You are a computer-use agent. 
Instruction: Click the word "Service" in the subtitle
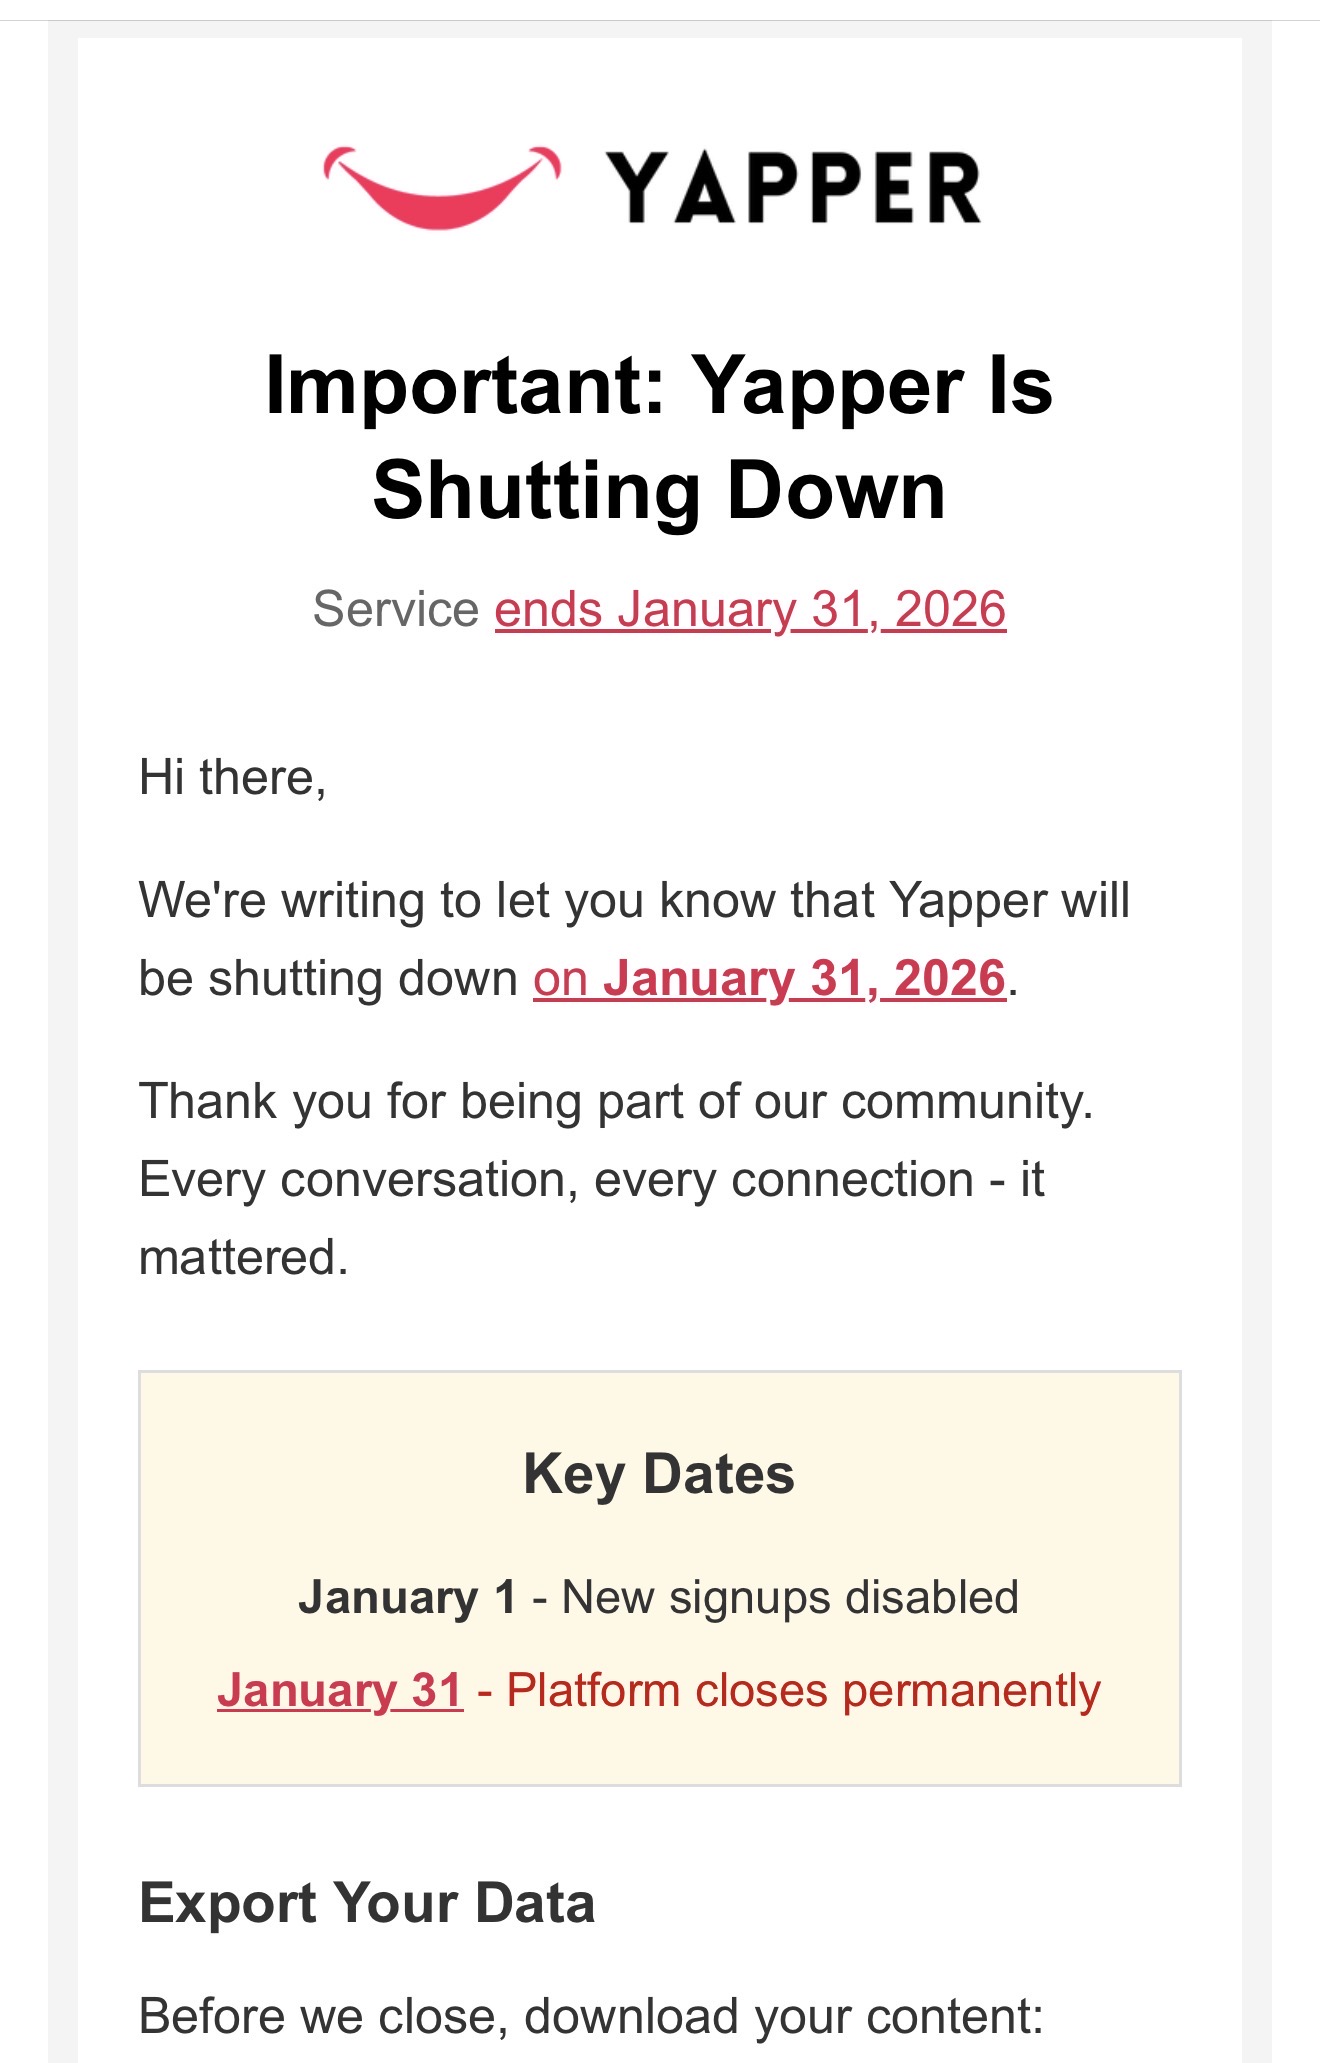coord(396,609)
